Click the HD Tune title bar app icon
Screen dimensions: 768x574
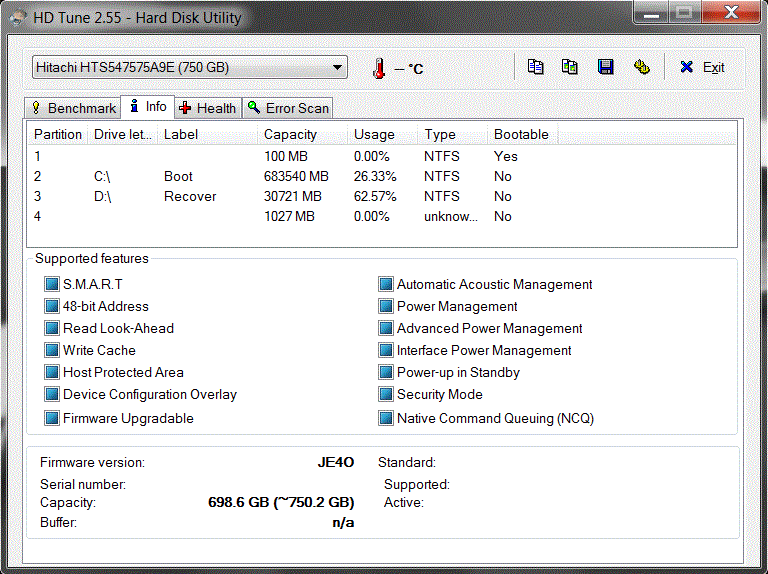pos(18,18)
